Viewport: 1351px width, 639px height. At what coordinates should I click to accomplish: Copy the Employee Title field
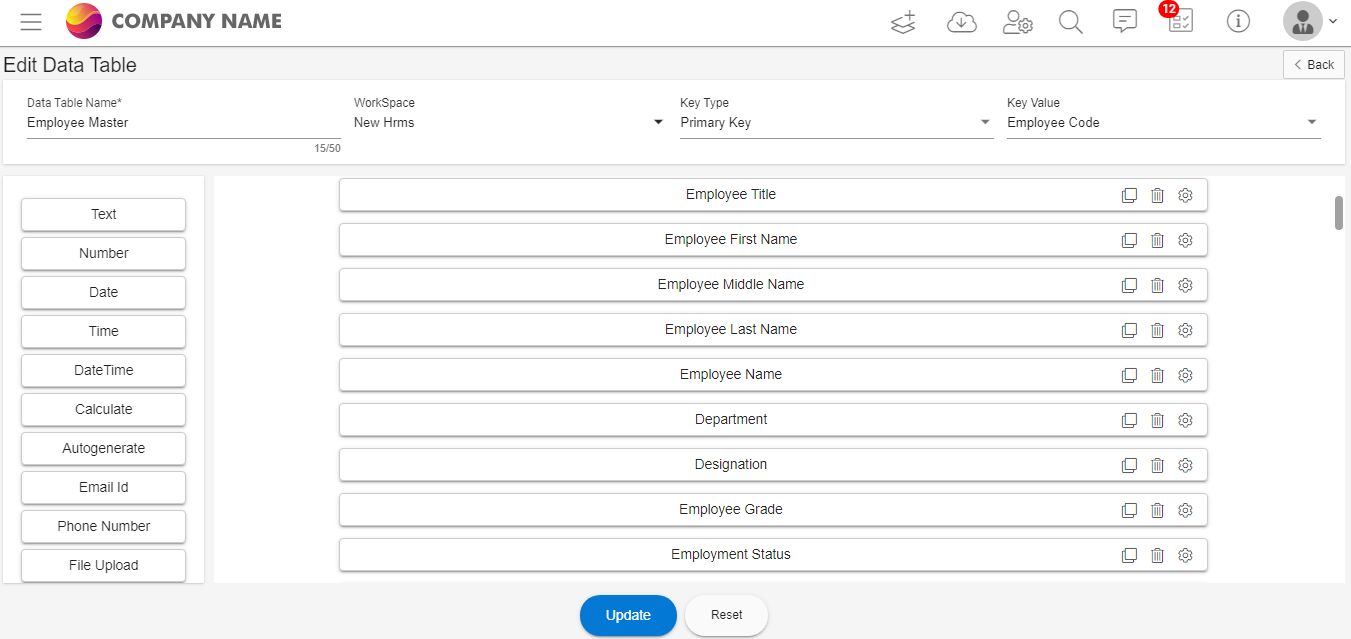[1129, 195]
